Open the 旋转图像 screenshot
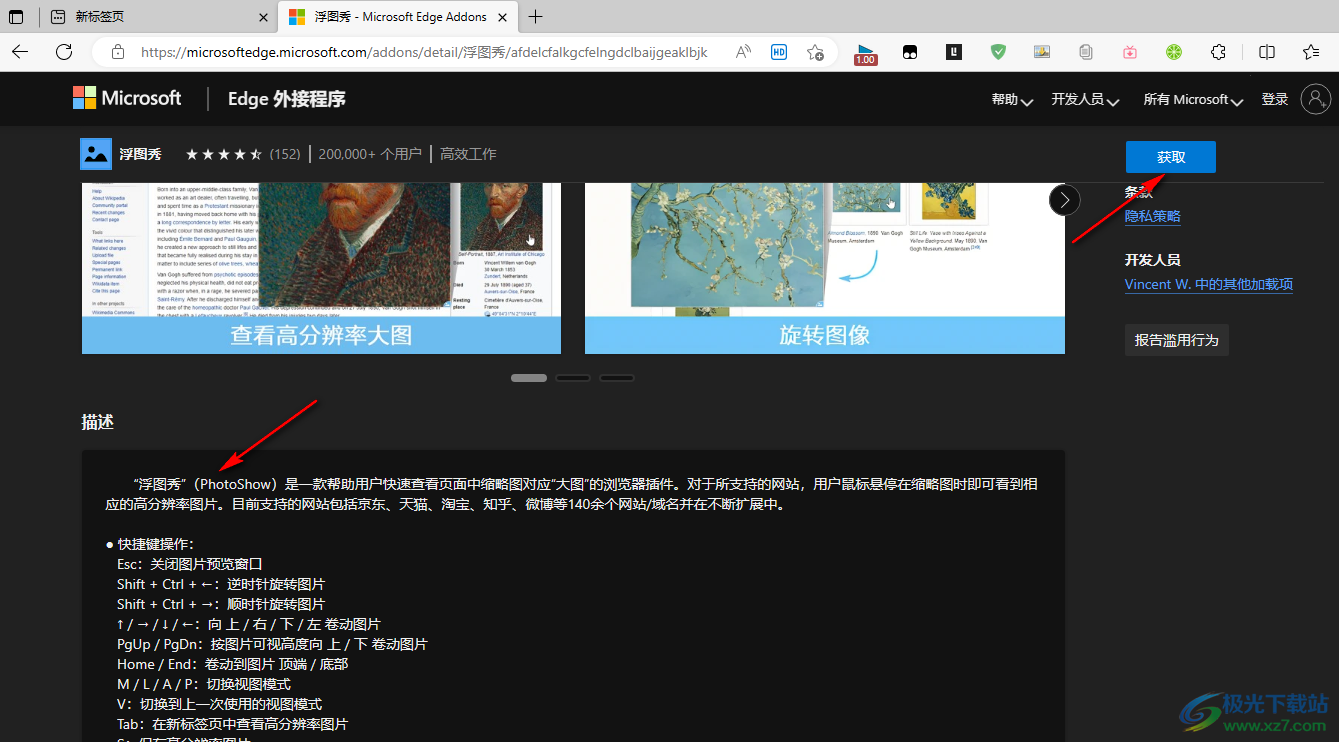Image resolution: width=1339 pixels, height=742 pixels. pos(825,268)
